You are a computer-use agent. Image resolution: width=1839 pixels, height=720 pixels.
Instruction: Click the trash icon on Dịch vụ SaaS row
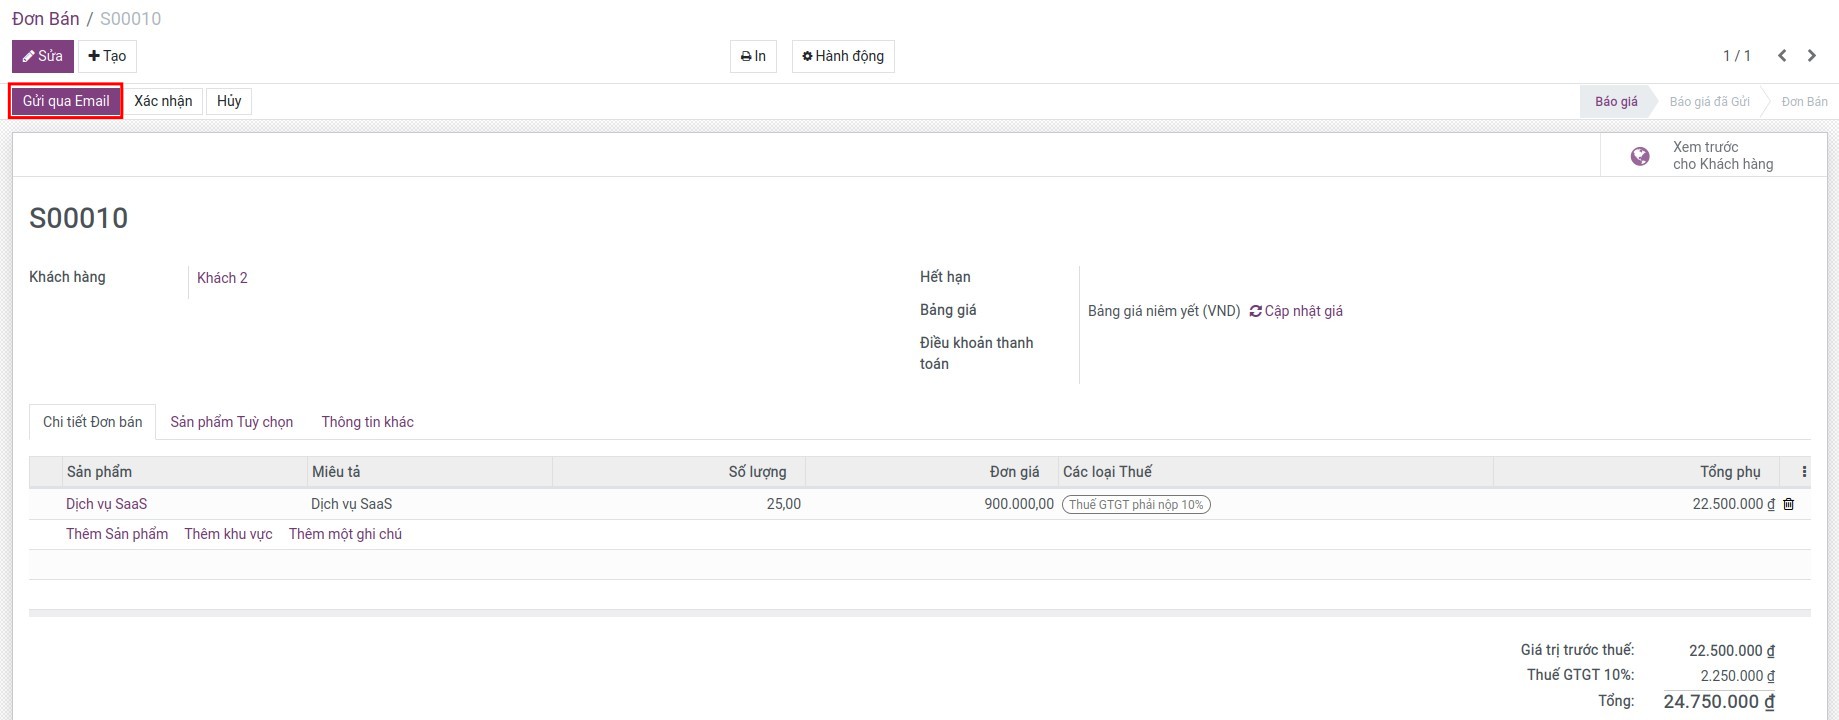point(1789,504)
